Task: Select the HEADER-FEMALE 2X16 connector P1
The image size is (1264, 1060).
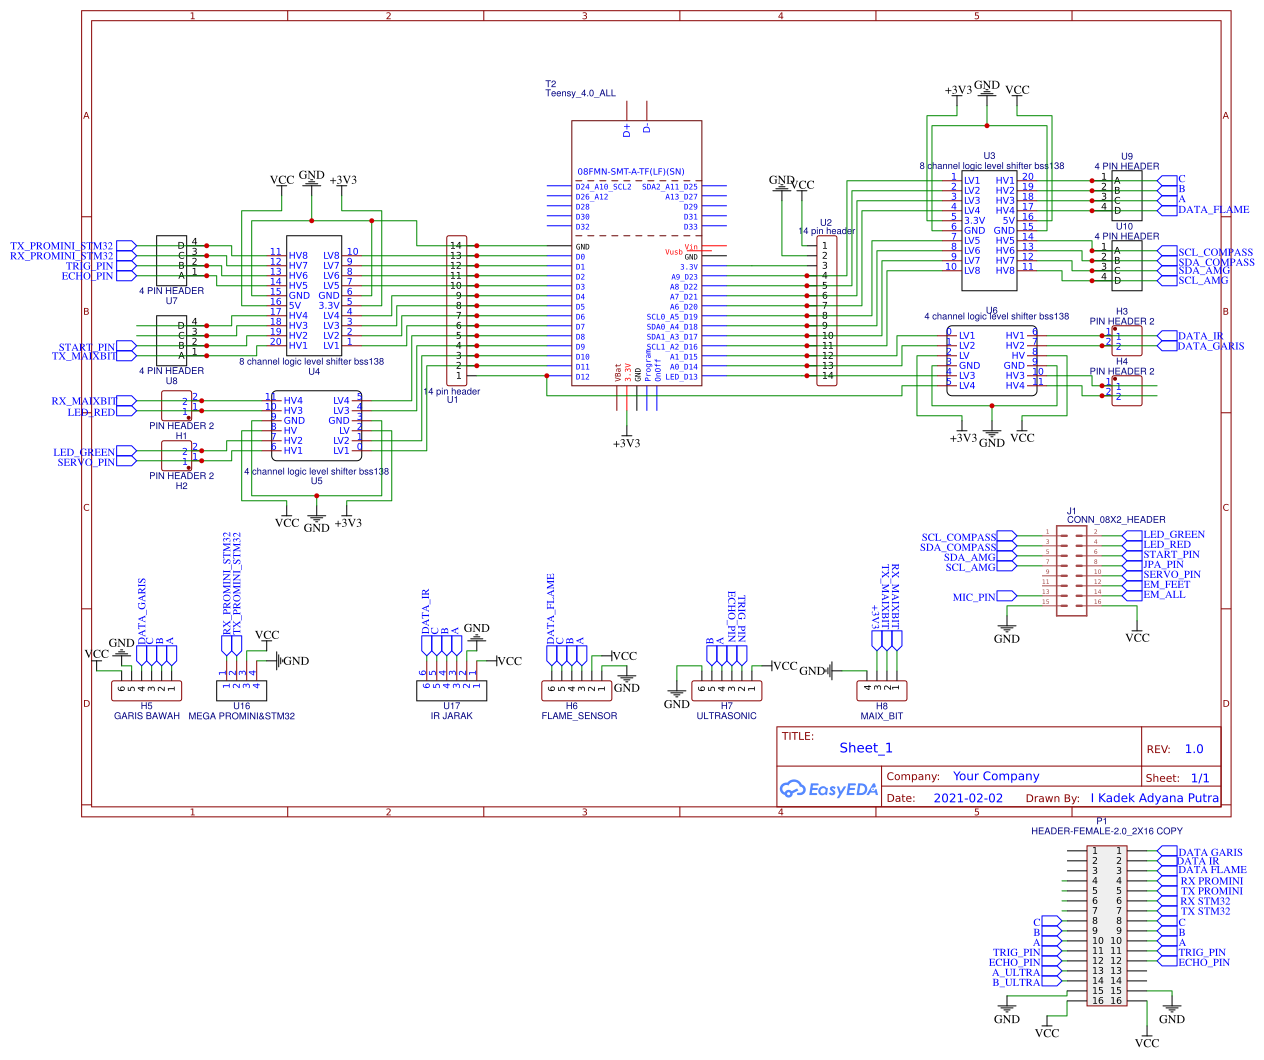Action: pos(1108,925)
